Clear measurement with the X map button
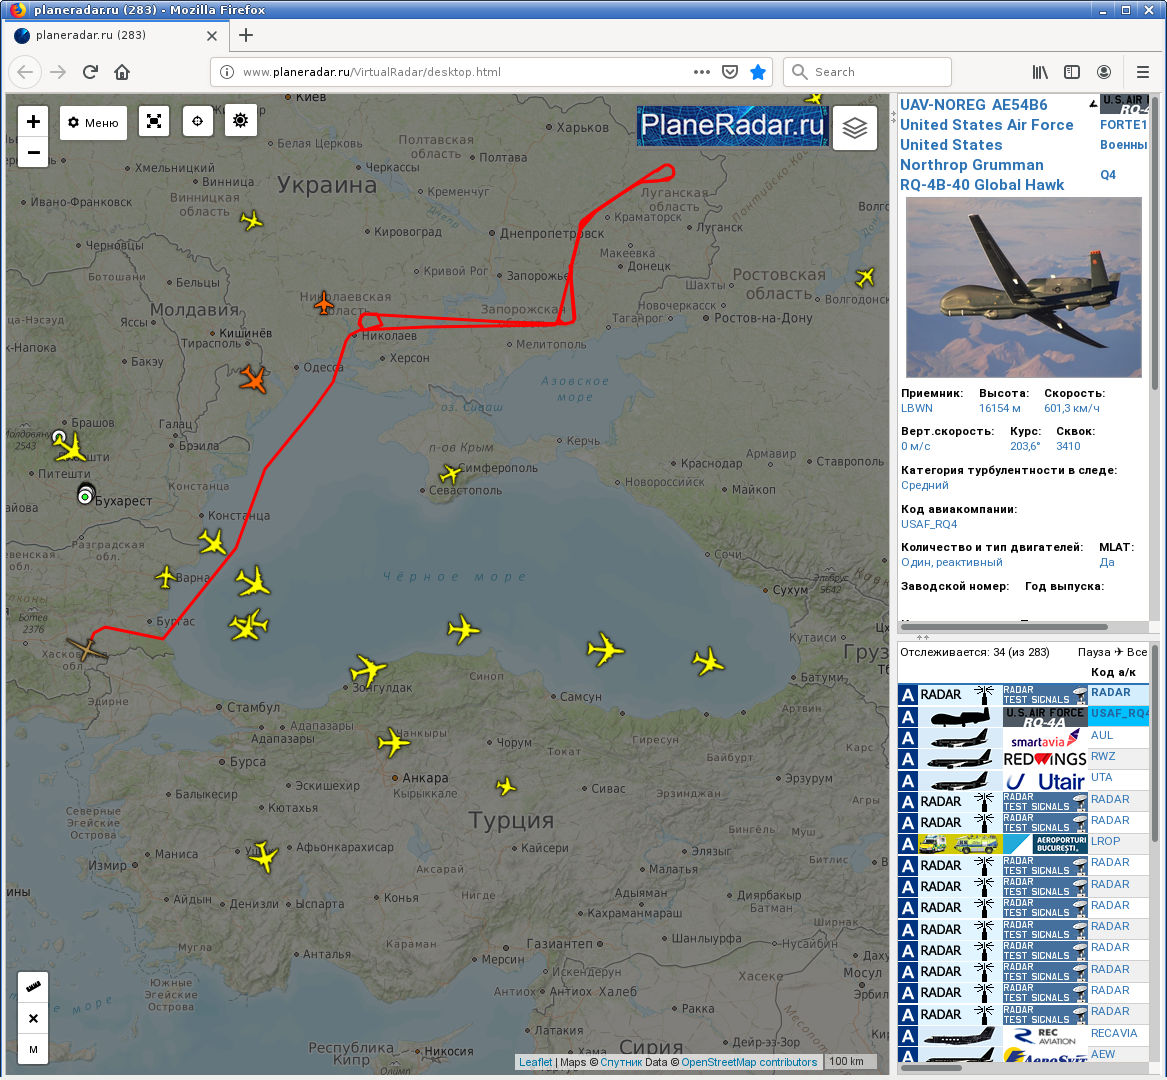The height and width of the screenshot is (1080, 1167). coord(33,1018)
